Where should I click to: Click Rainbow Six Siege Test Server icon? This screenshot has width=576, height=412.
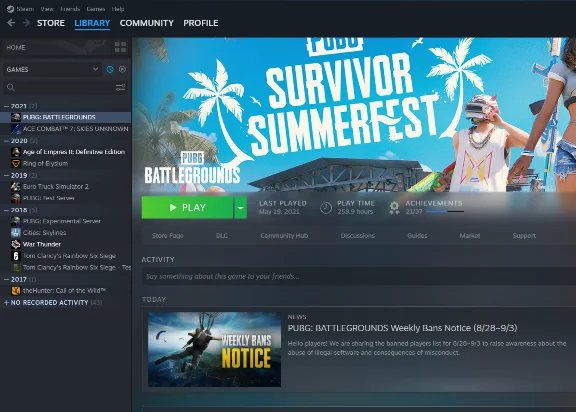pyautogui.click(x=16, y=267)
